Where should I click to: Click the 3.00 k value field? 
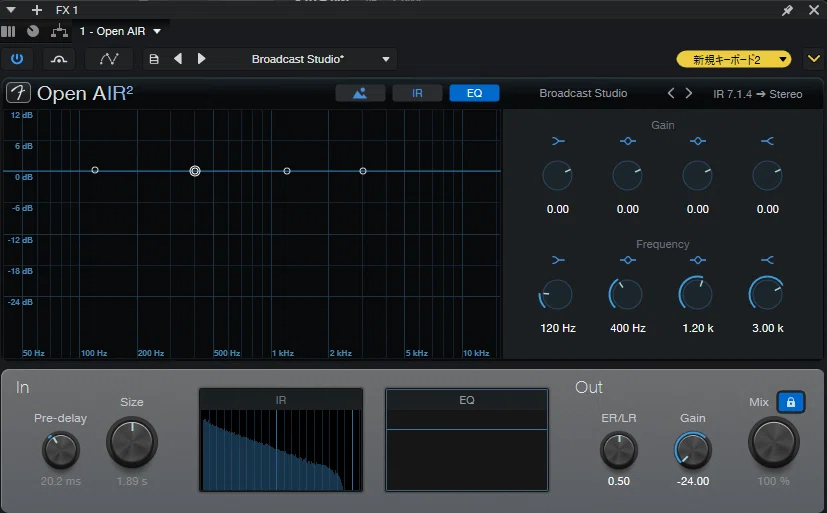(x=767, y=328)
